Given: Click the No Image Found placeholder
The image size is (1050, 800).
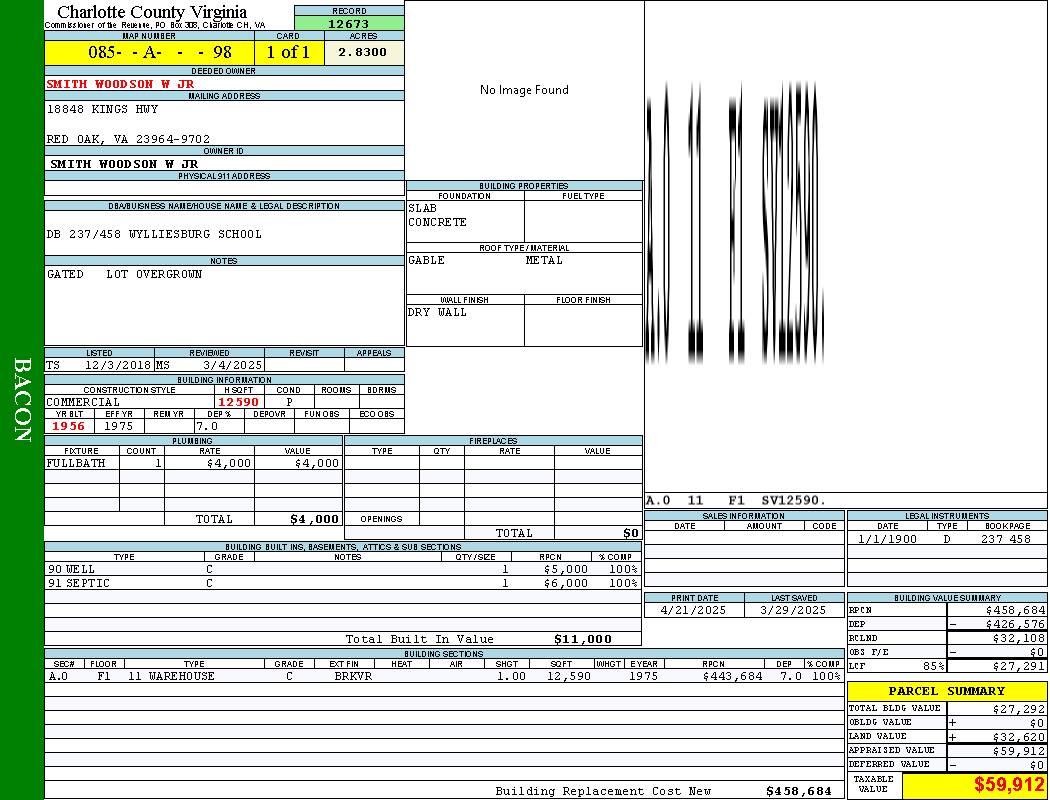Looking at the screenshot, I should pos(524,90).
